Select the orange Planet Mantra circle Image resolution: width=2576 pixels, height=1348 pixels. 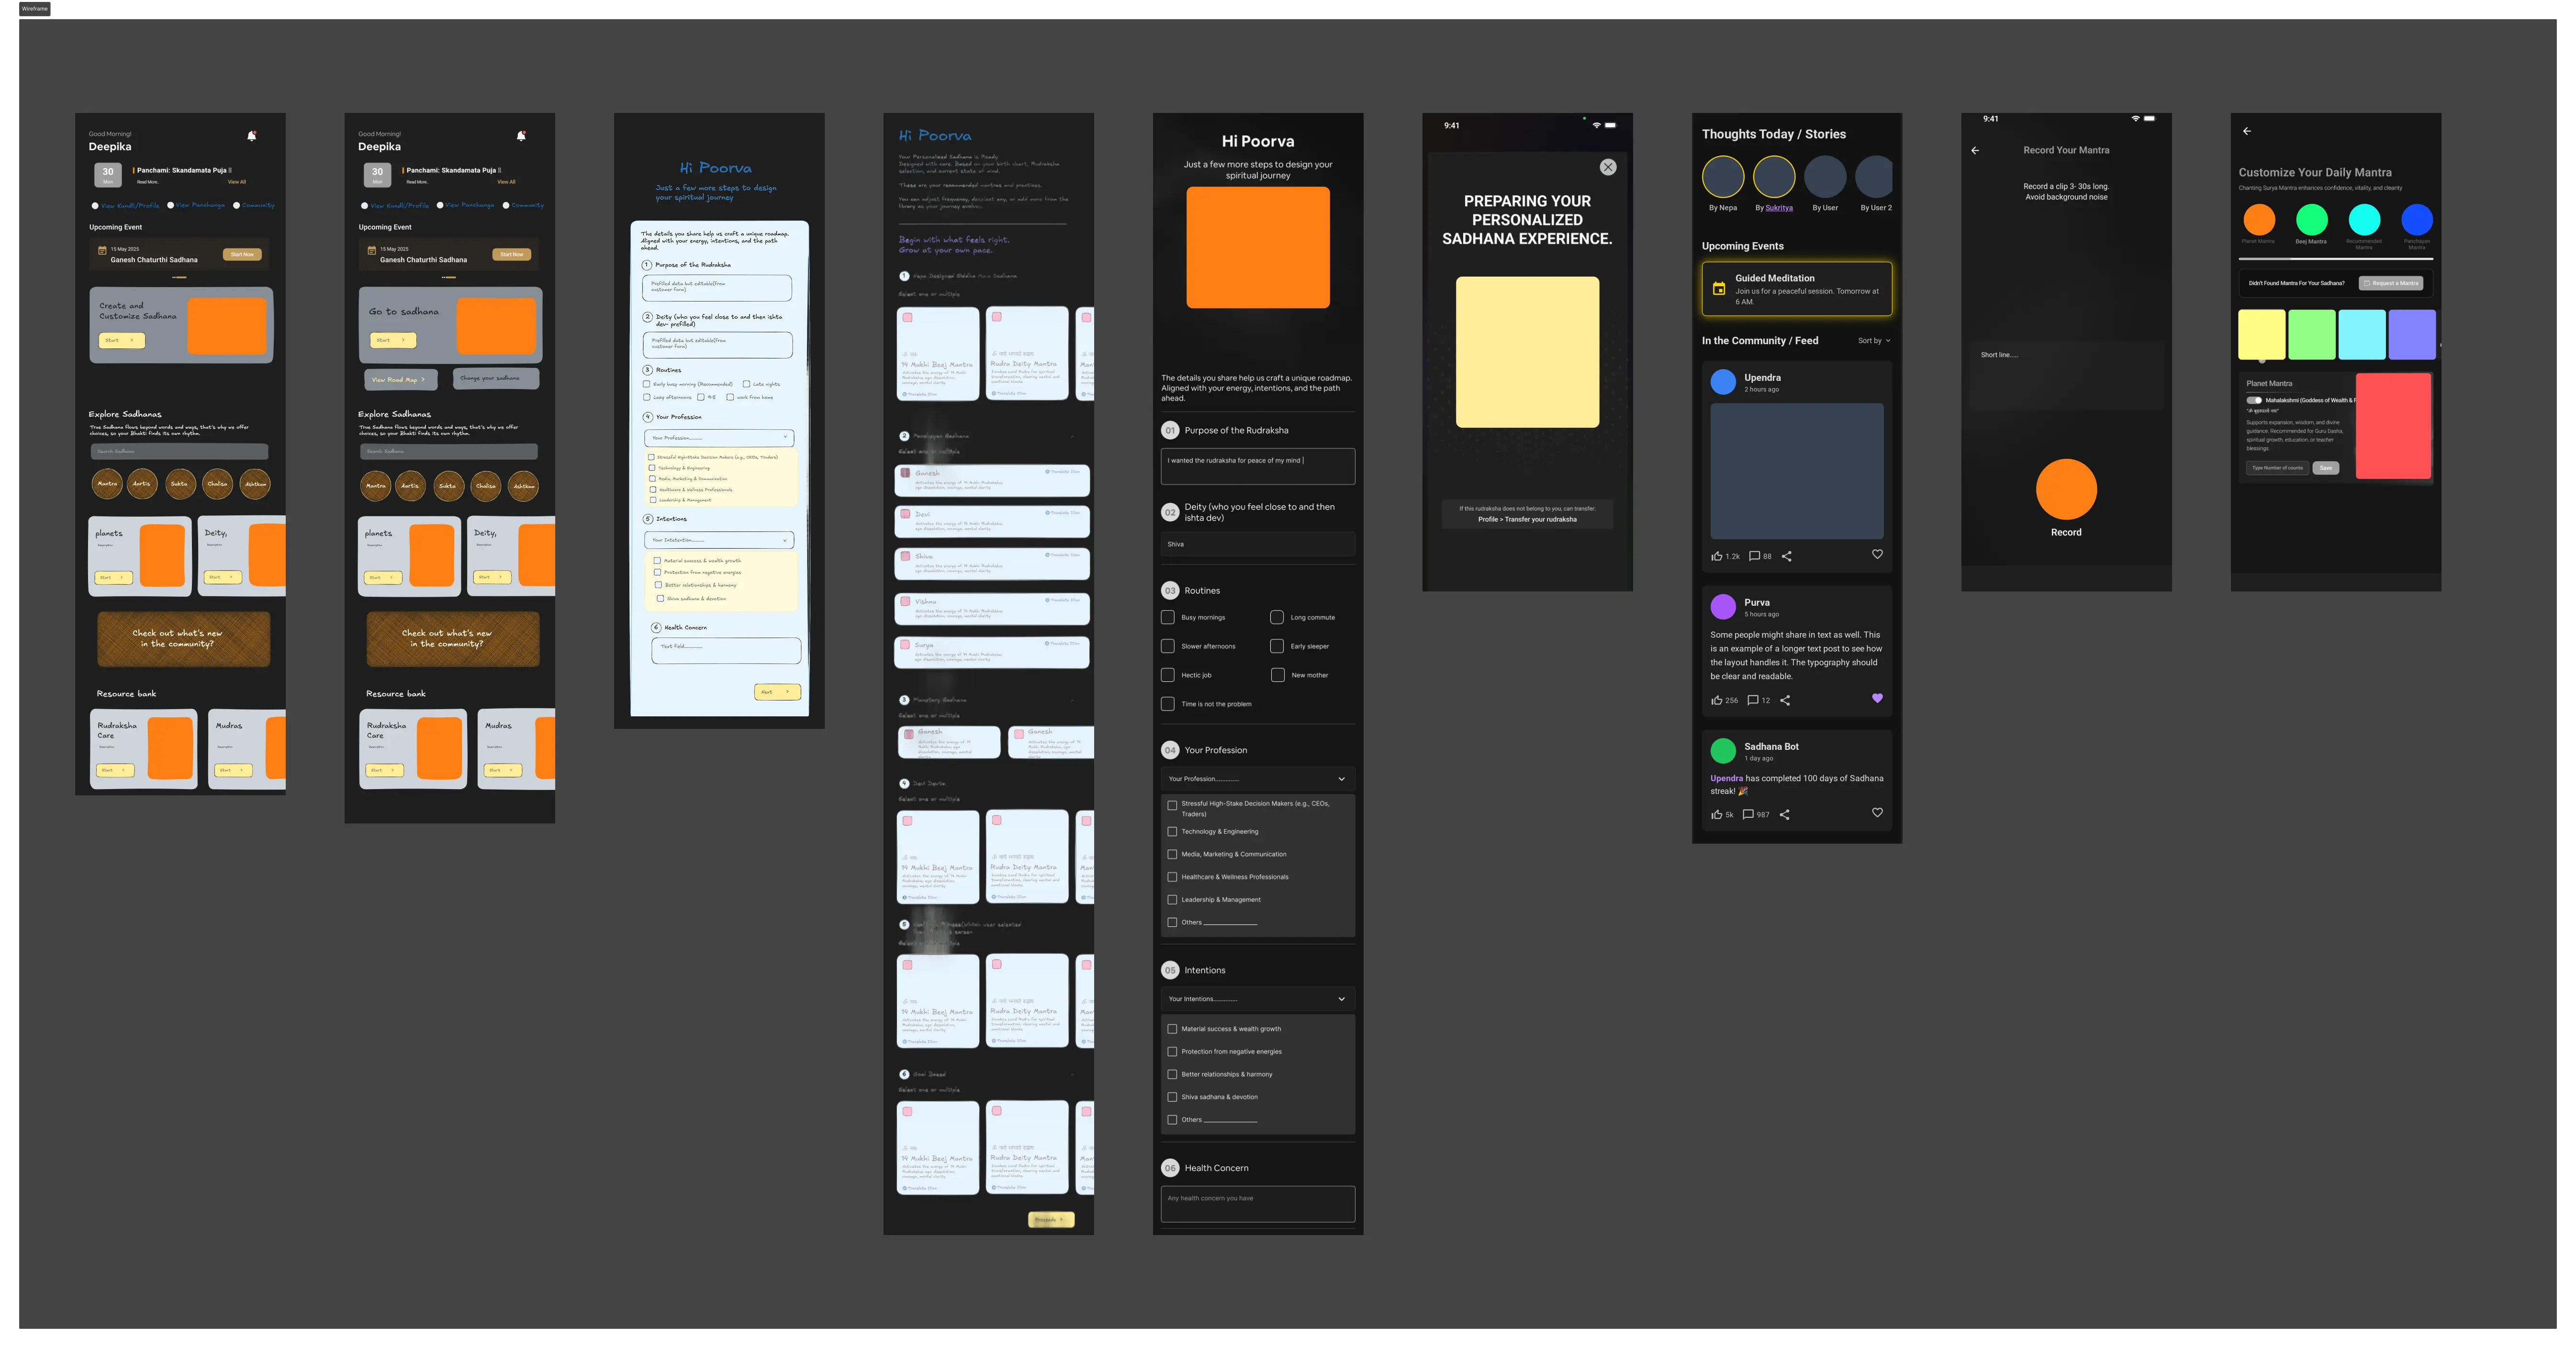2260,221
